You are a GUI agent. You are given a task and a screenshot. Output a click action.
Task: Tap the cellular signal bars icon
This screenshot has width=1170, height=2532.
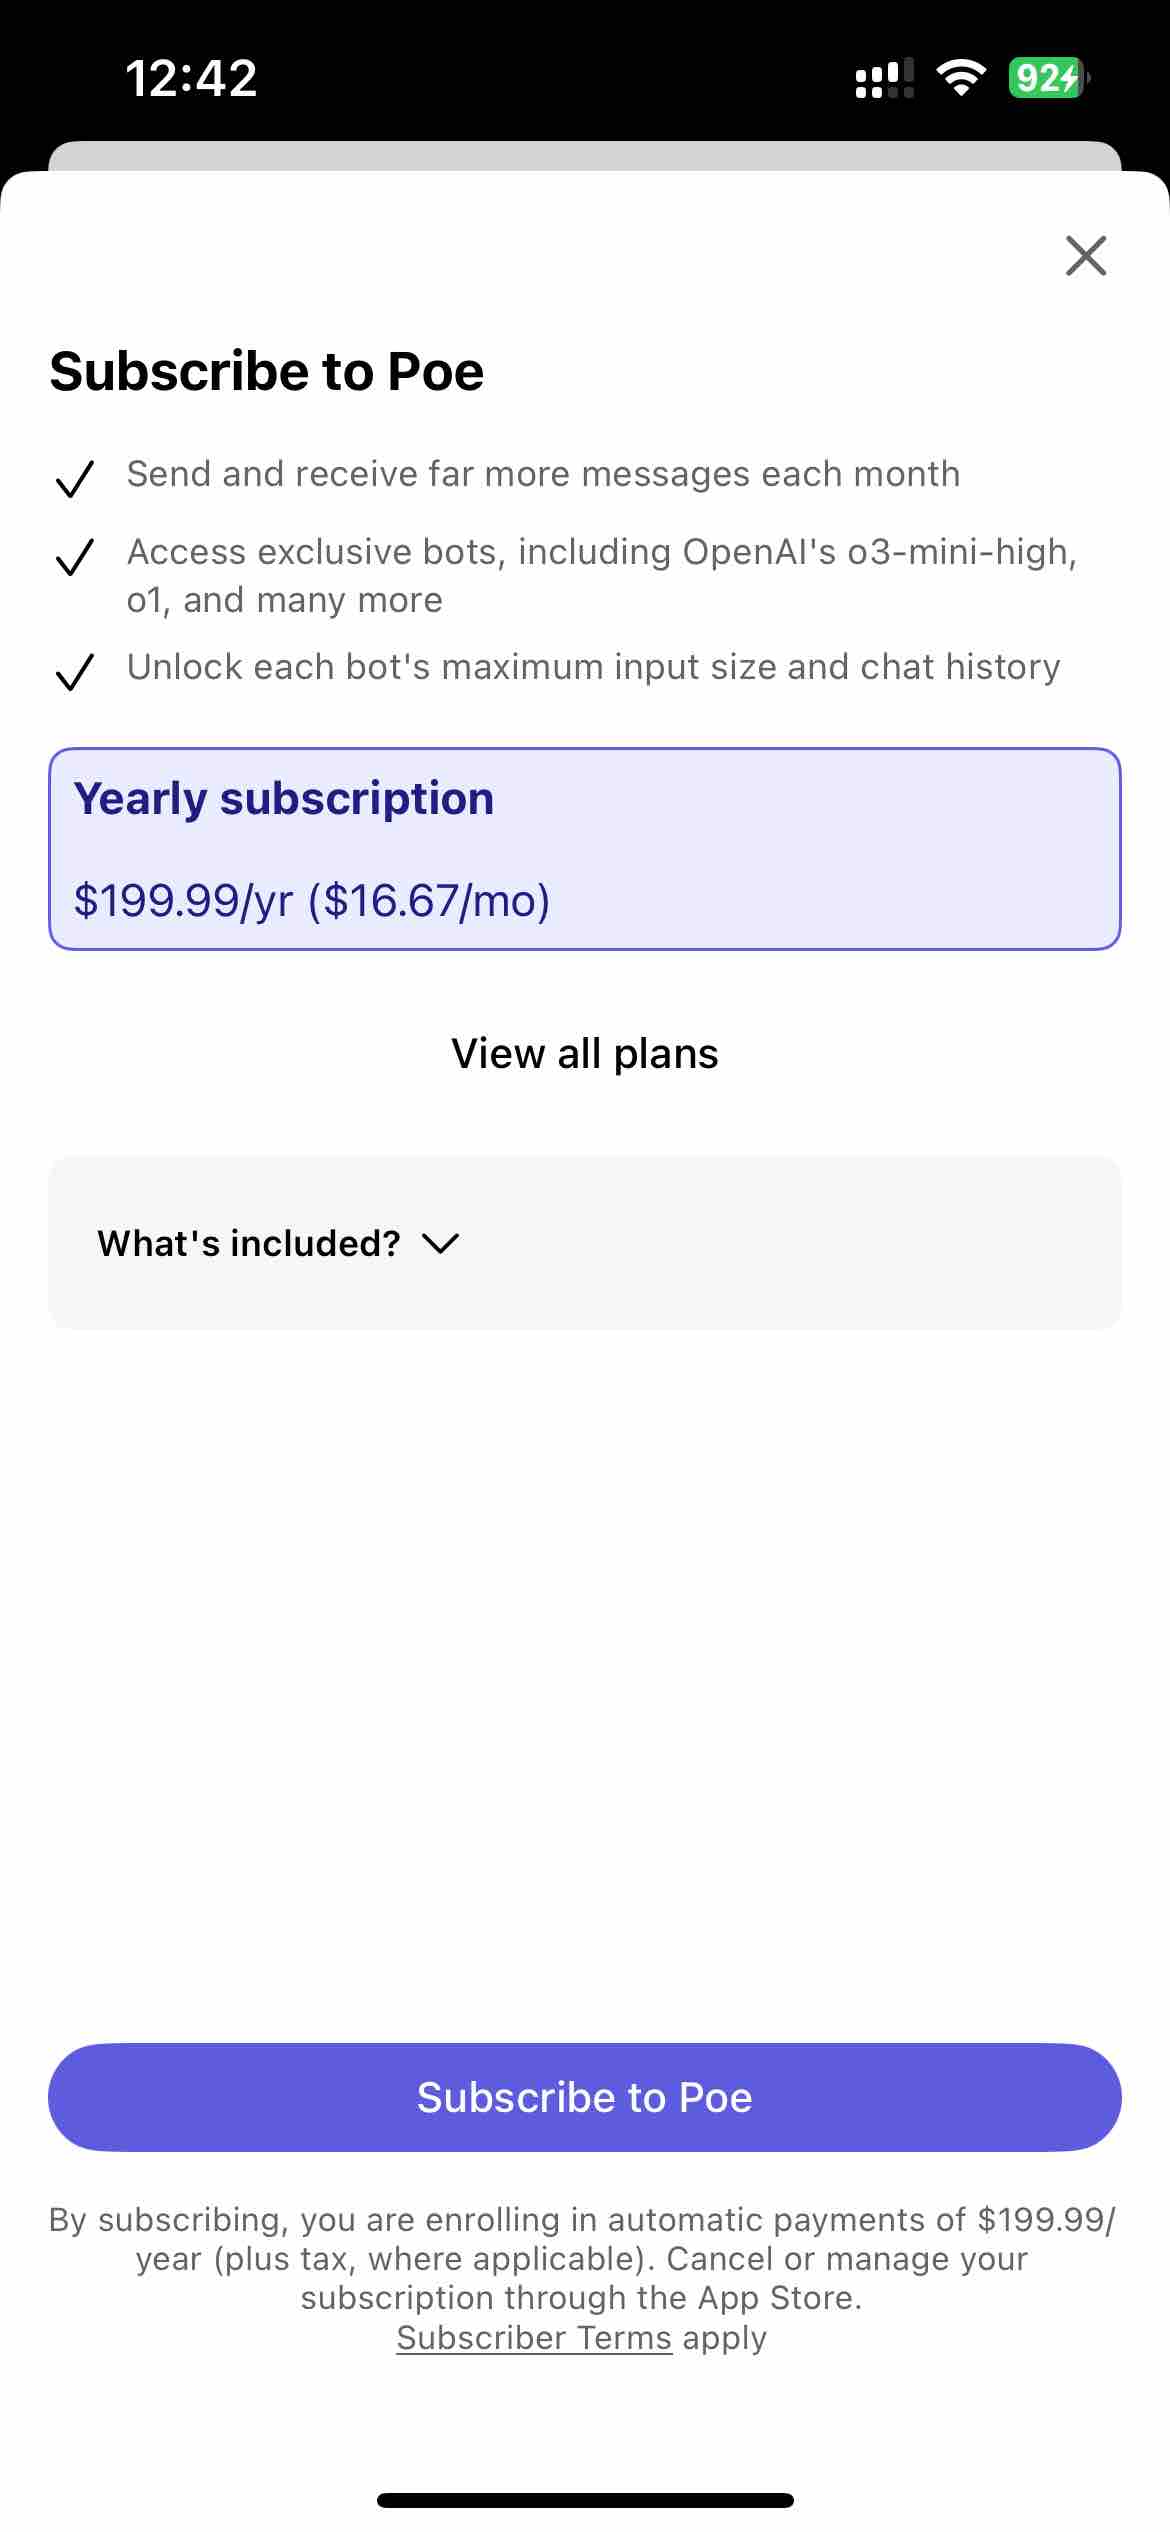click(884, 78)
